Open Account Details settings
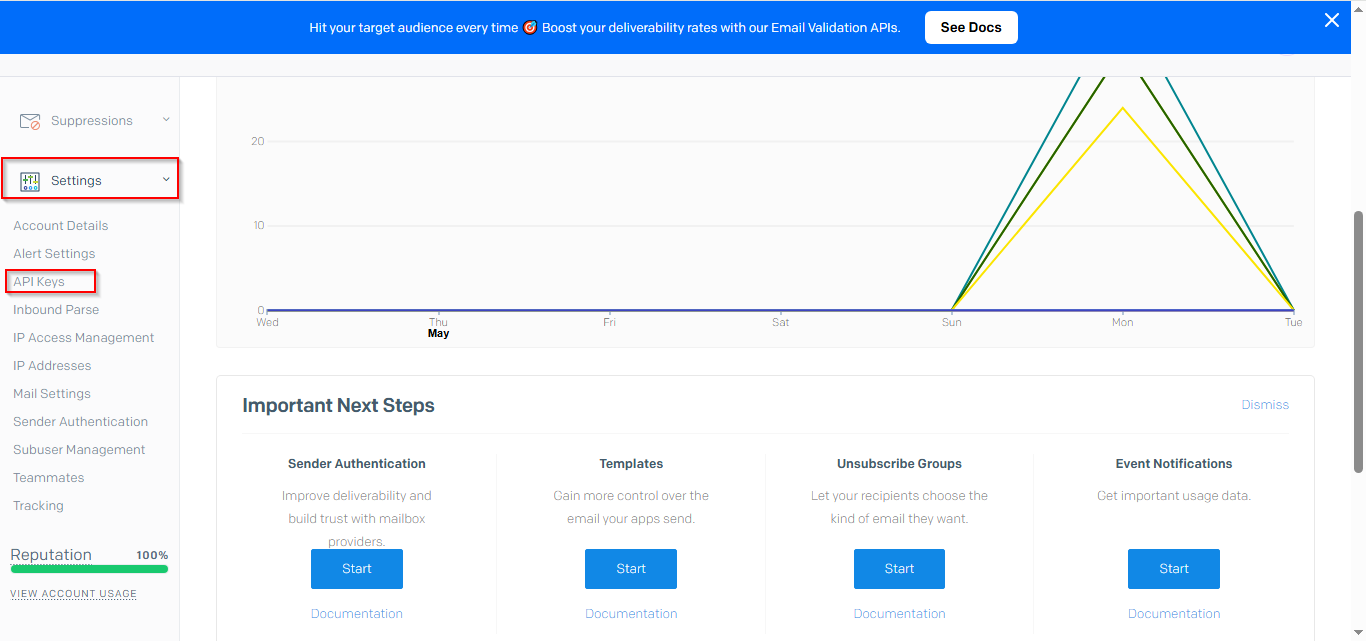Screen dimensions: 1366x641 point(61,226)
